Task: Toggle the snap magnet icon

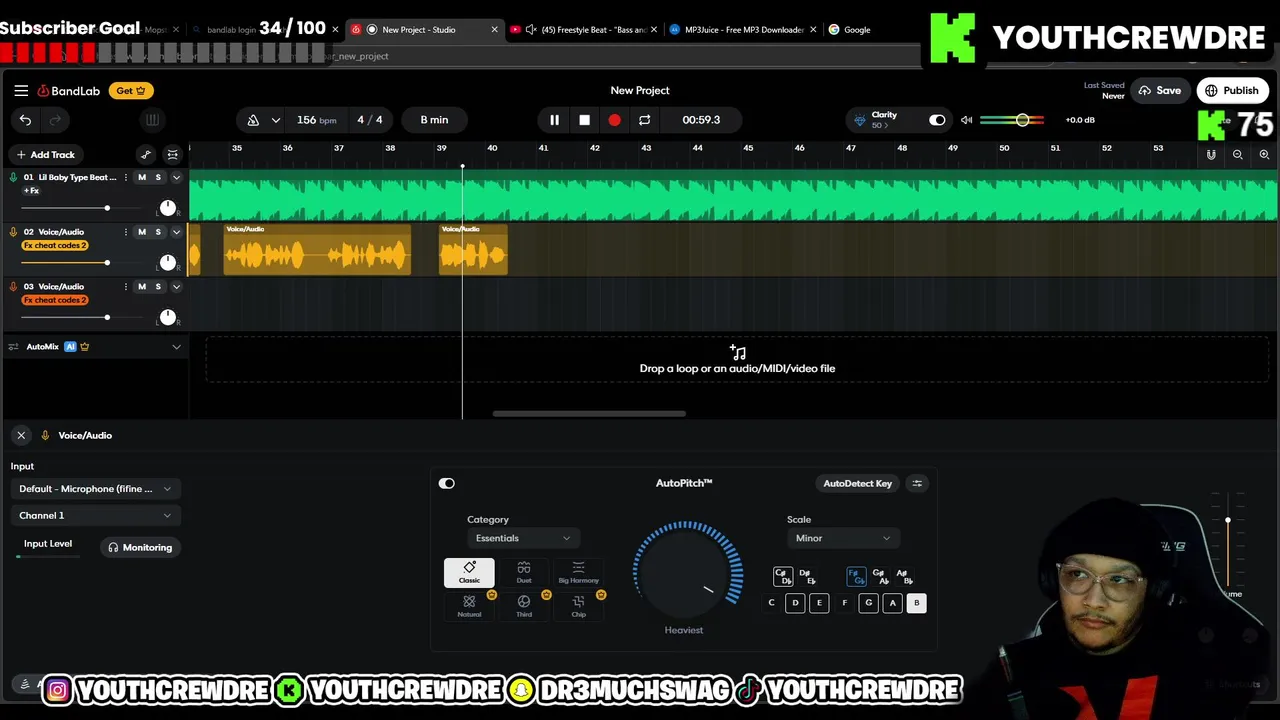Action: [x=1211, y=154]
